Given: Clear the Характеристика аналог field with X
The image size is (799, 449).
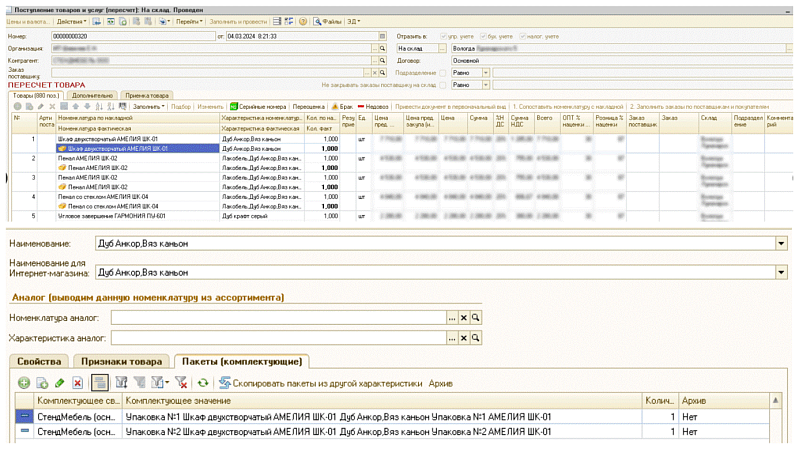Looking at the screenshot, I should [464, 338].
